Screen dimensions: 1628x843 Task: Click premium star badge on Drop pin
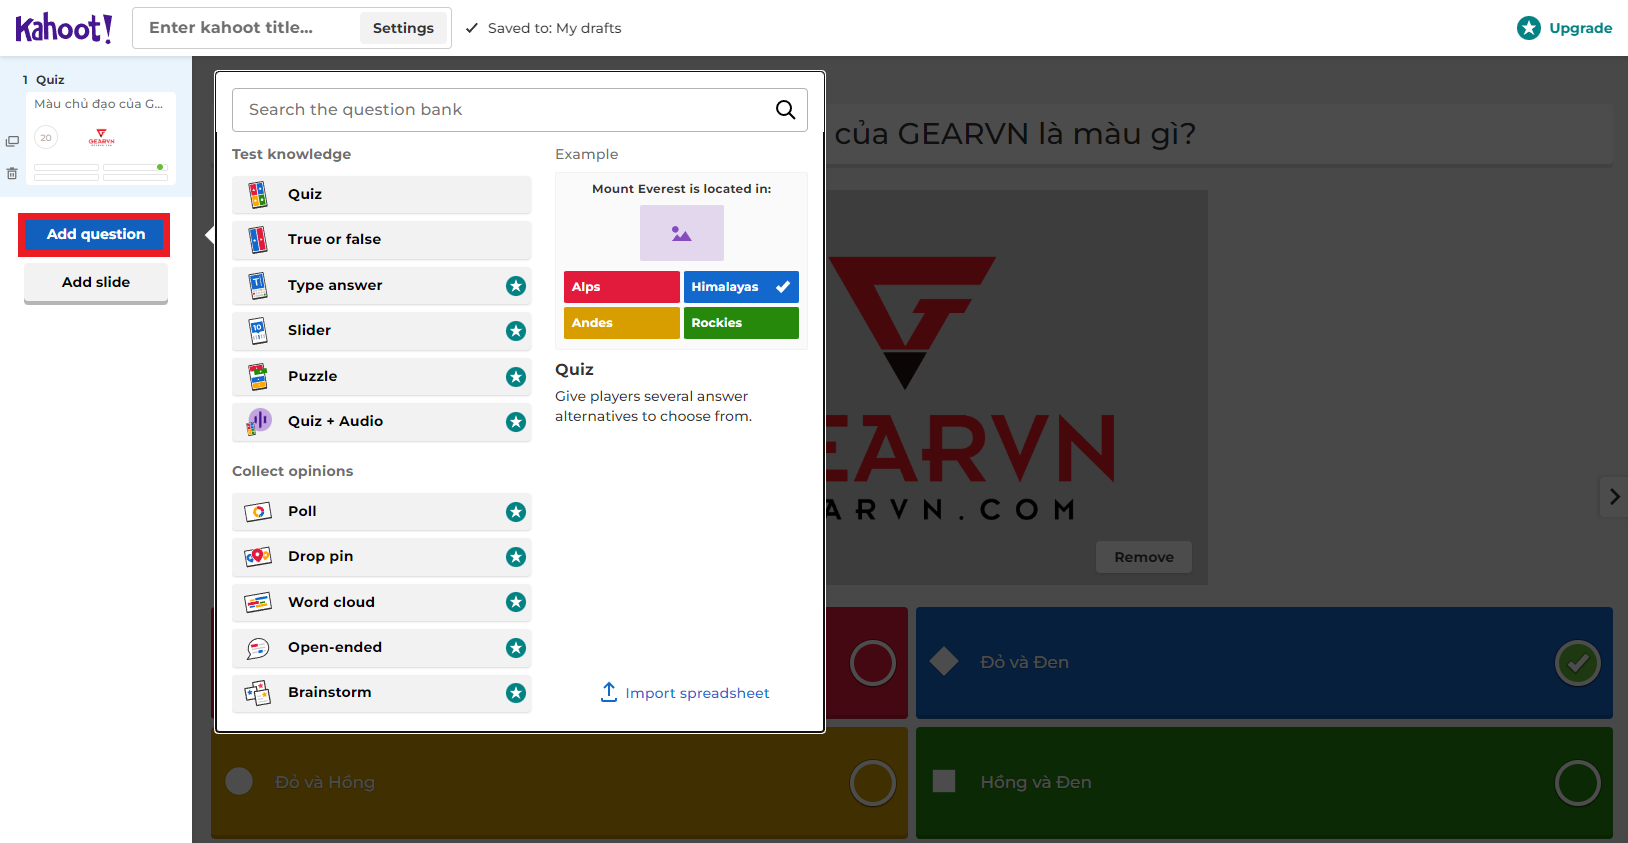tap(516, 557)
